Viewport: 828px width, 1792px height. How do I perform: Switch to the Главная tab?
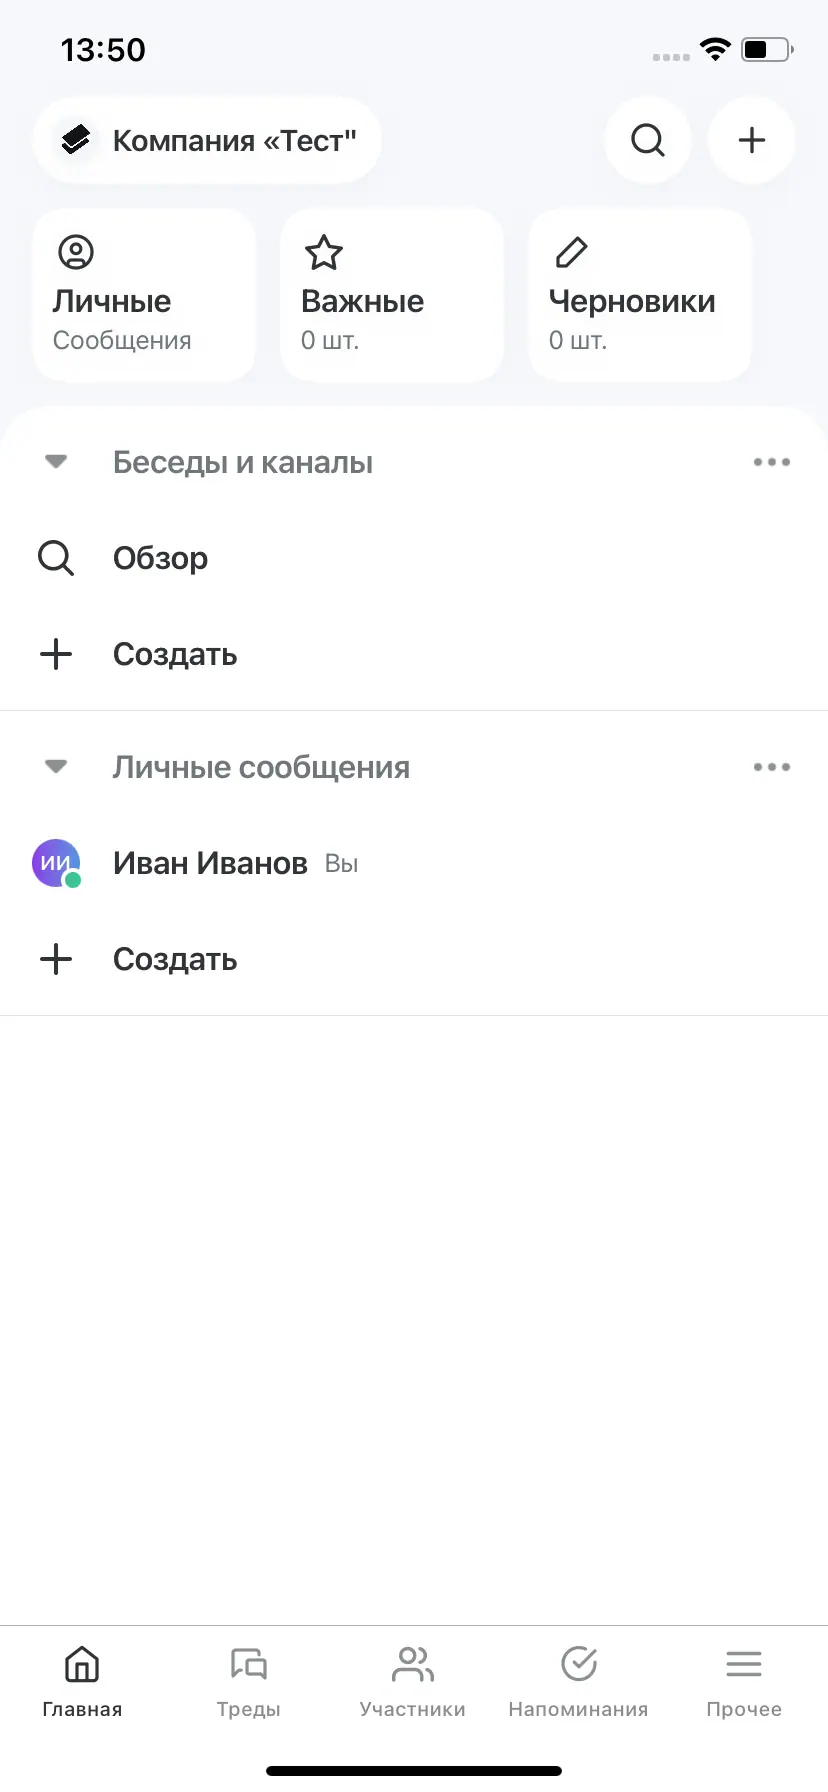click(x=82, y=1682)
